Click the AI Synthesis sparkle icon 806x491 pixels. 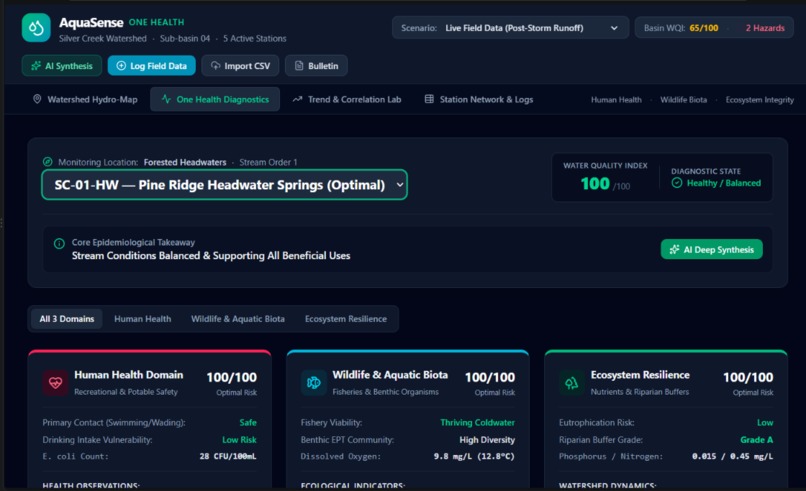(x=36, y=66)
